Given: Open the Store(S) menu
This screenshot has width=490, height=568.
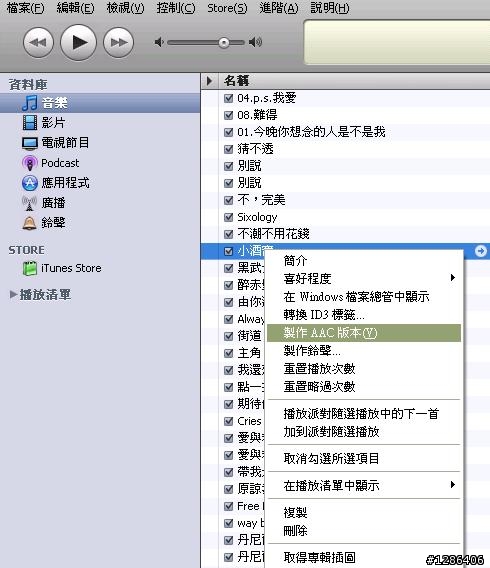Looking at the screenshot, I should click(227, 8).
